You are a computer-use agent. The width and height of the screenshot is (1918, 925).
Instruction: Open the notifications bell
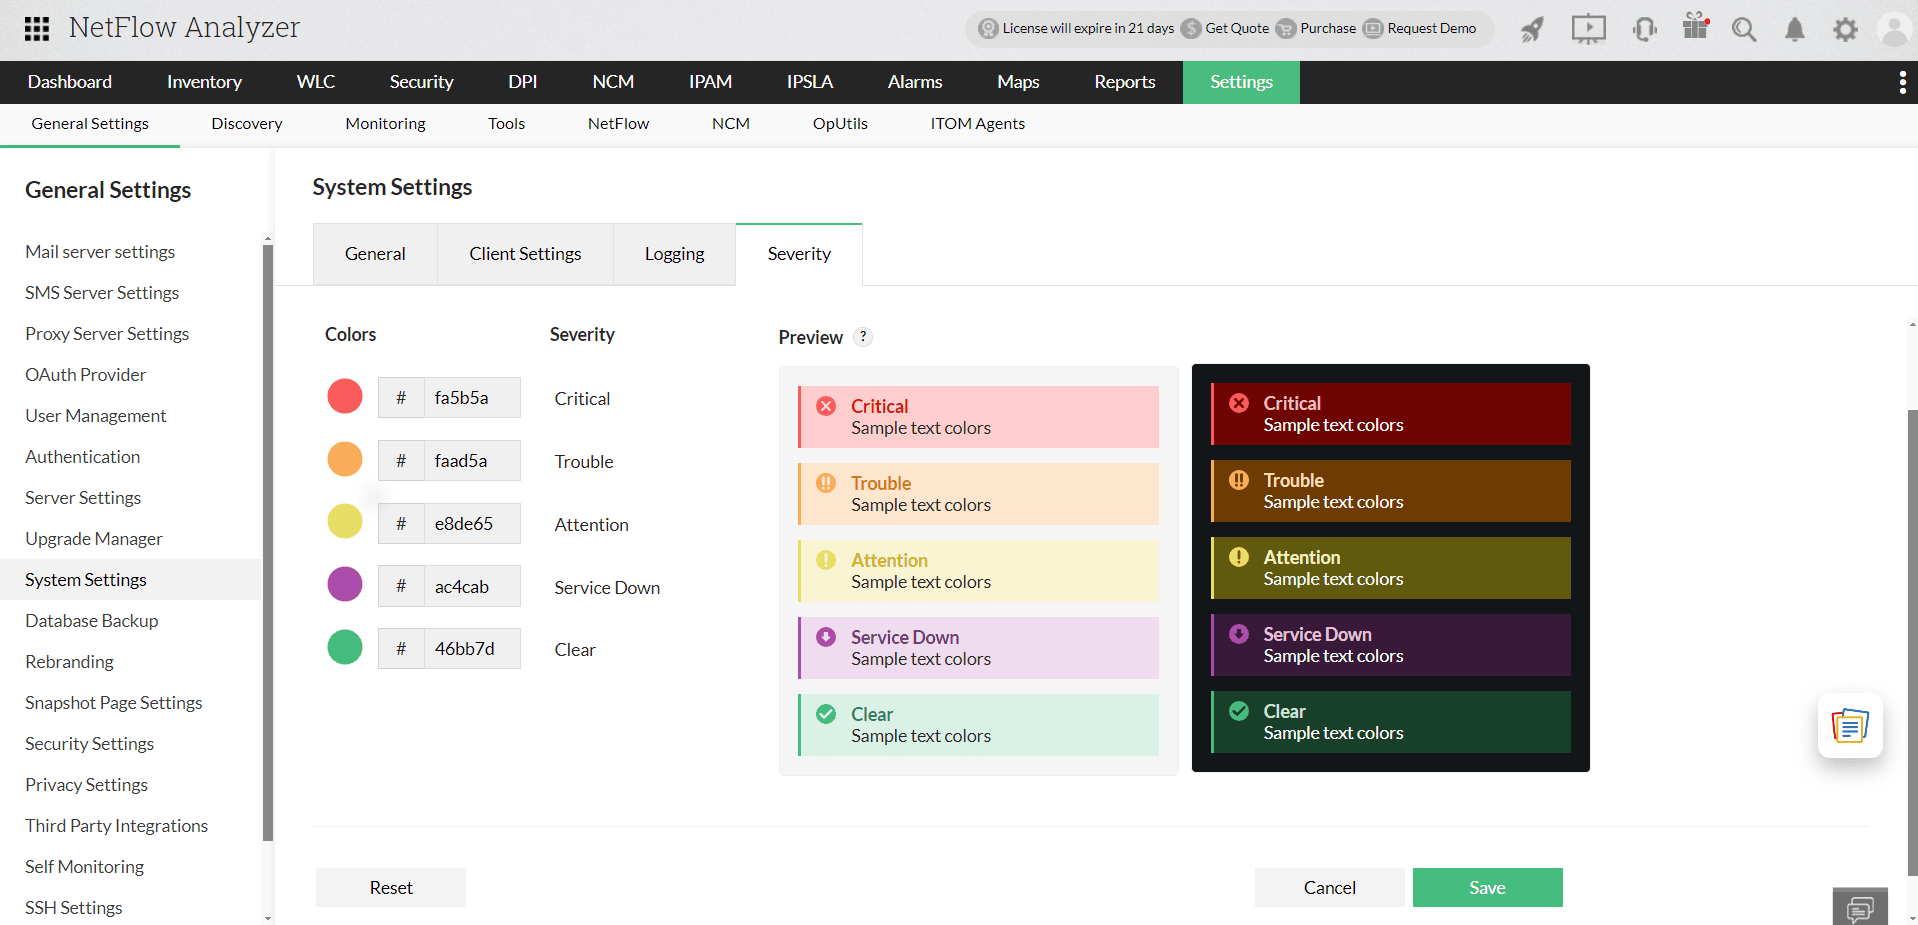1794,29
